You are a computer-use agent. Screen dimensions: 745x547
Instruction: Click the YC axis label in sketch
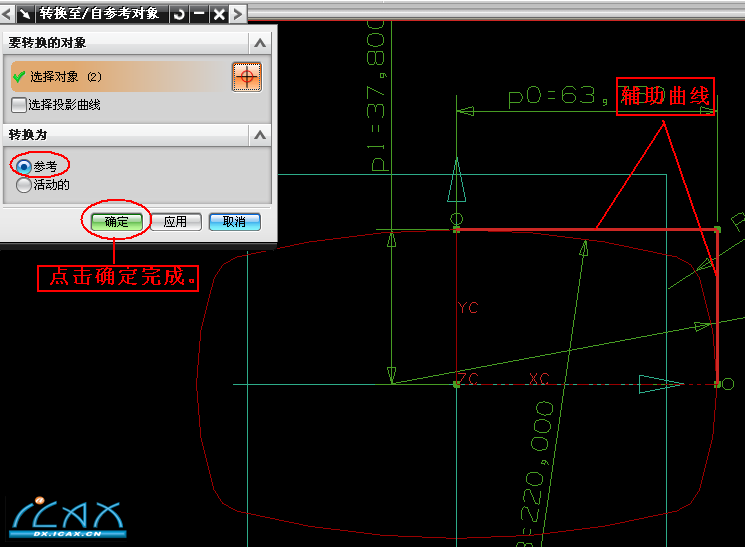(x=468, y=308)
